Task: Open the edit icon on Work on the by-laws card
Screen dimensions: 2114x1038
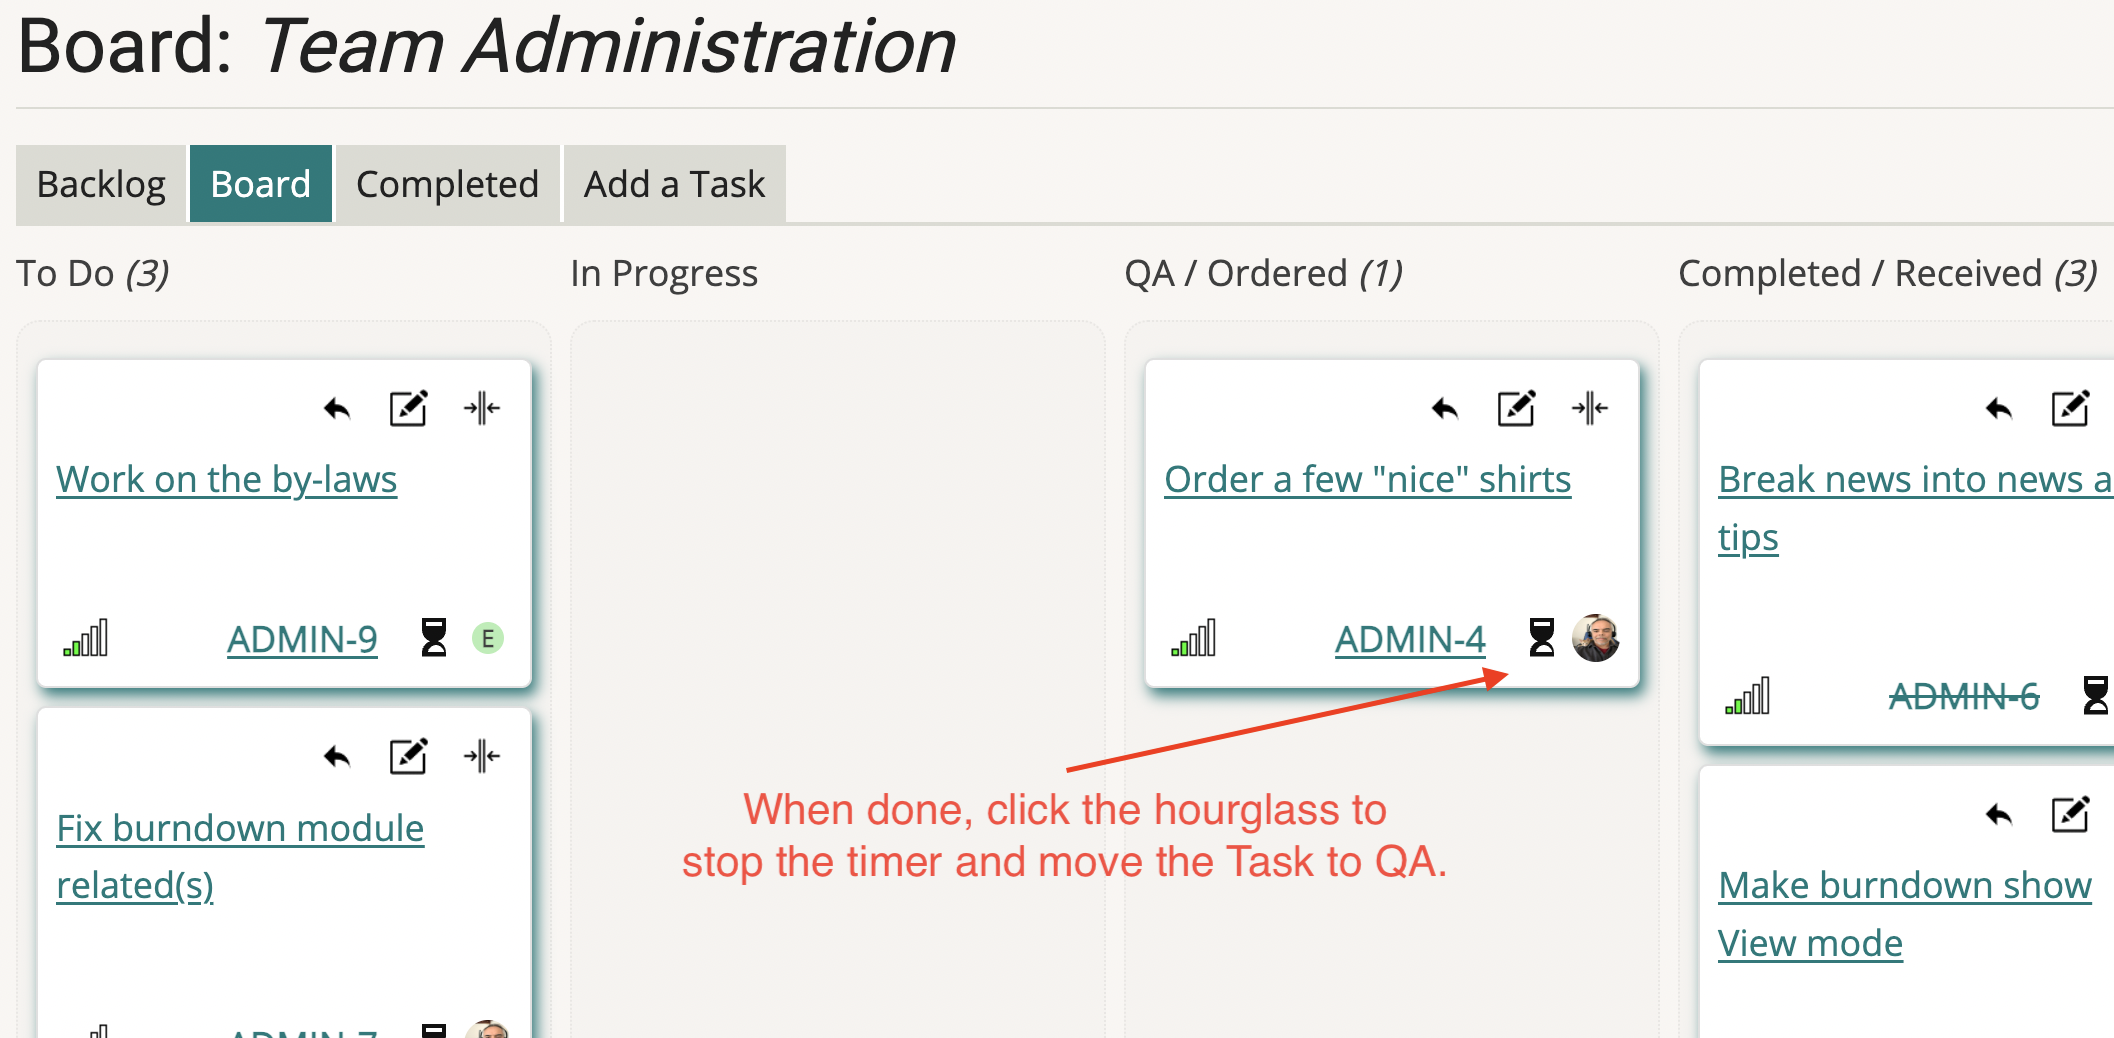Action: click(x=408, y=408)
